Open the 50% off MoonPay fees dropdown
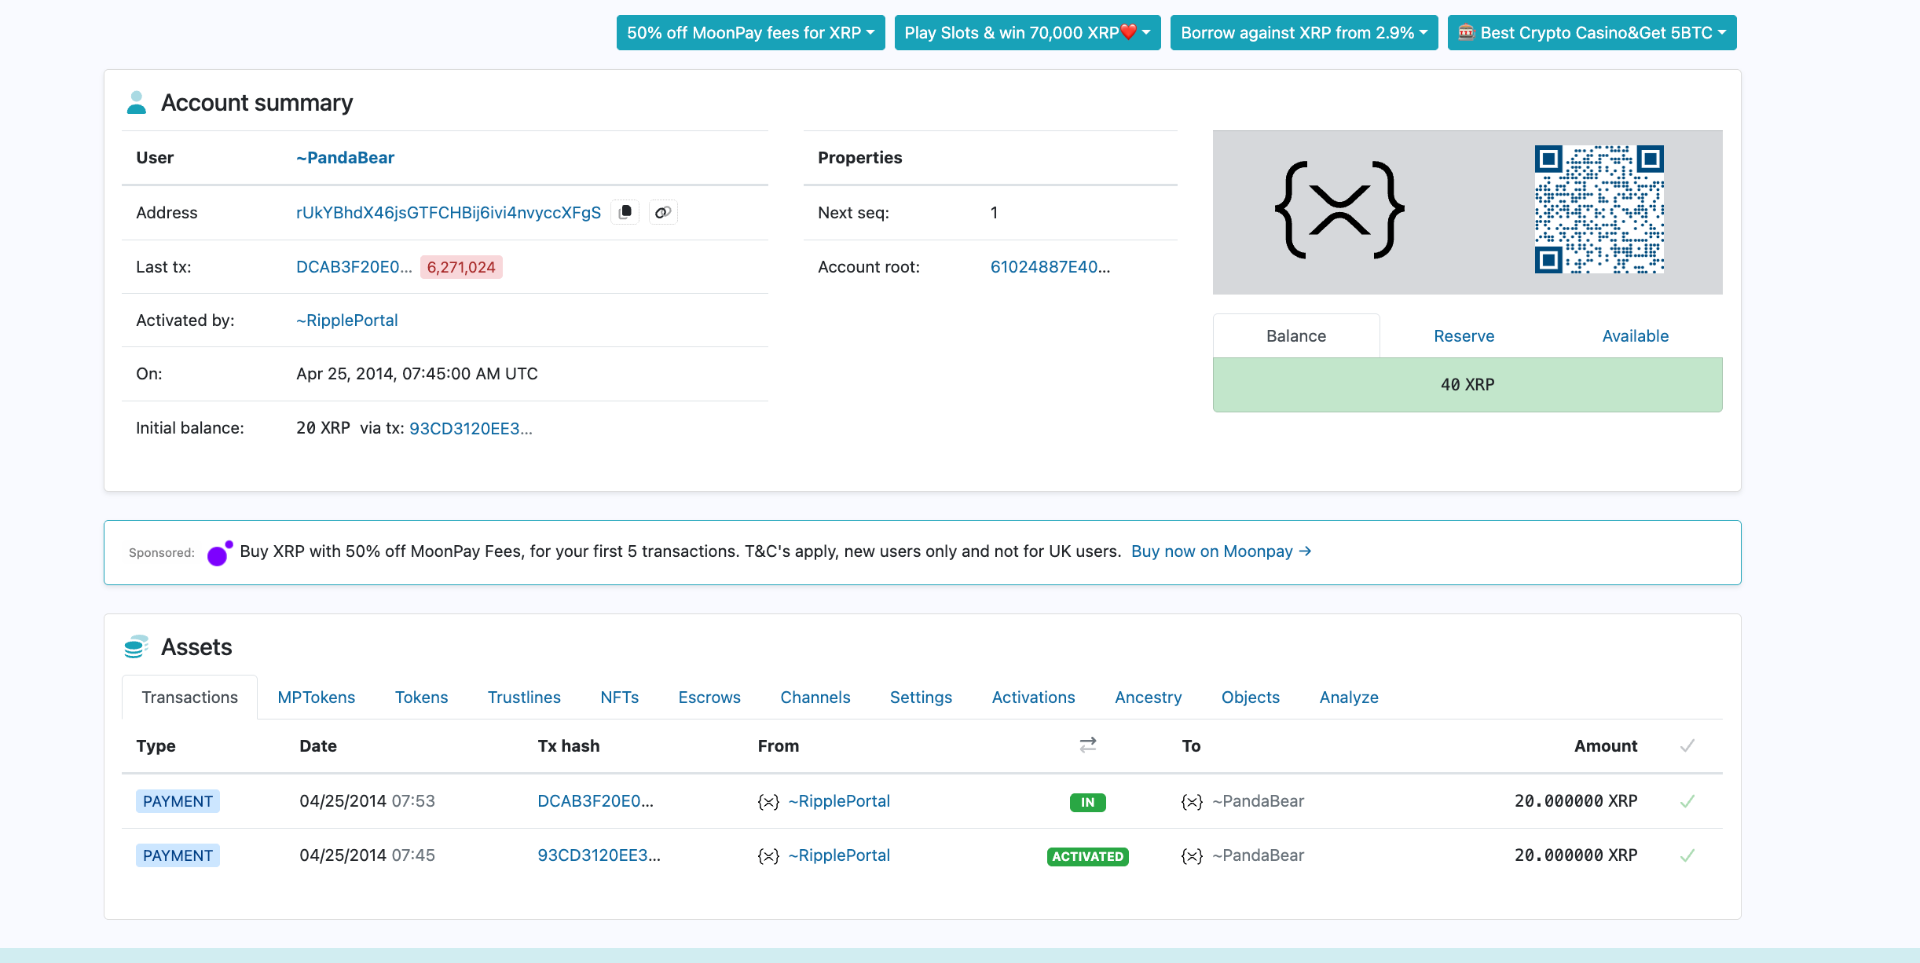 click(750, 32)
